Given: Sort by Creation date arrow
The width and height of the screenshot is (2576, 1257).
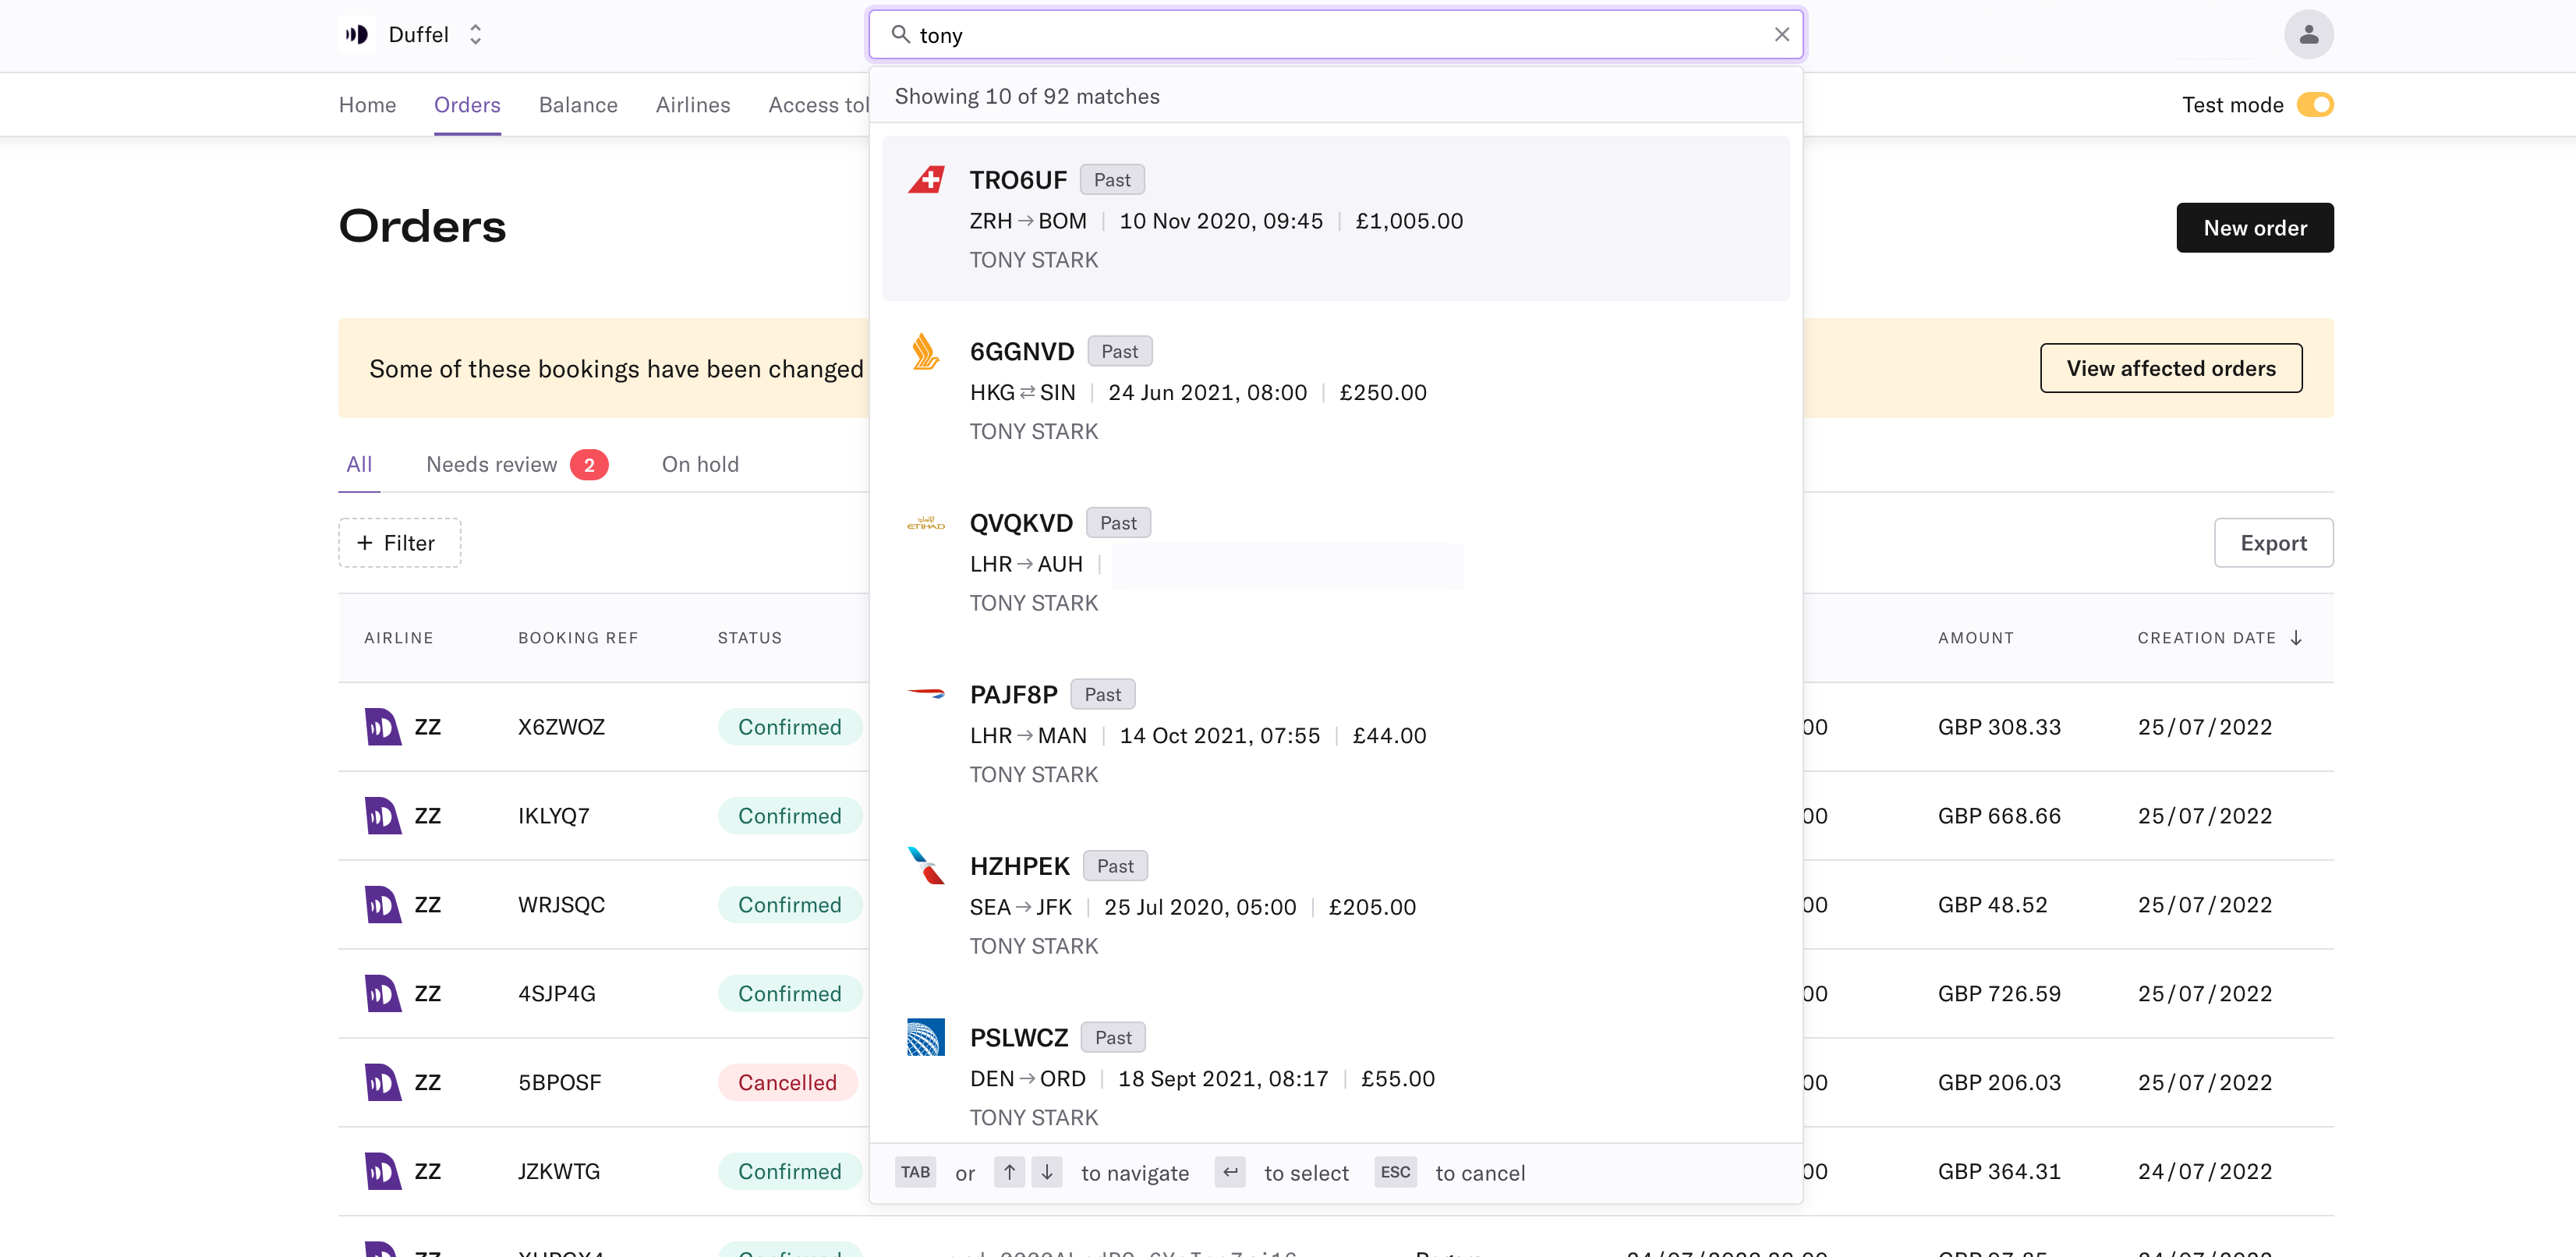Looking at the screenshot, I should pos(2296,638).
